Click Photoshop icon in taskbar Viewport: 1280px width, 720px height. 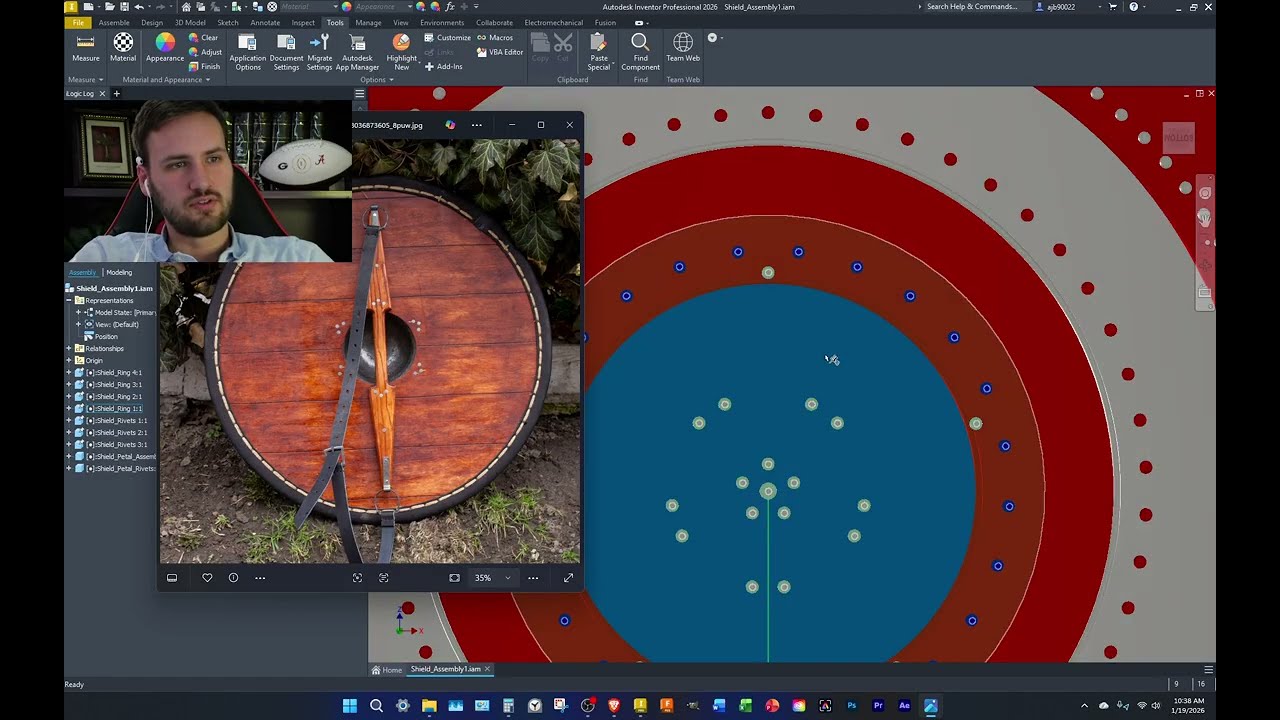tap(852, 705)
